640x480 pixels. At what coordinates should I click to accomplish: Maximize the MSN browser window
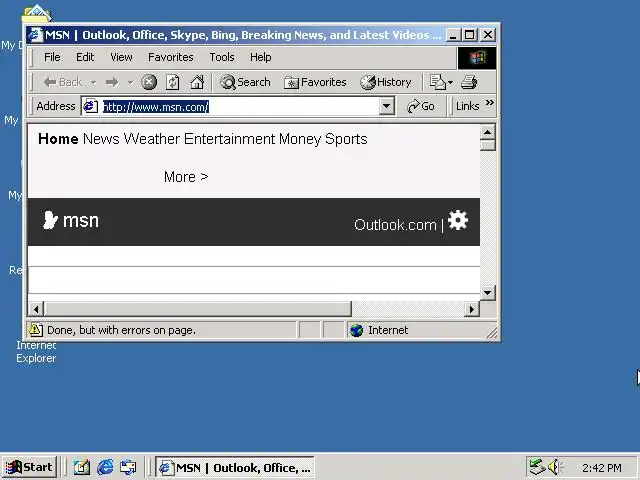pos(469,35)
